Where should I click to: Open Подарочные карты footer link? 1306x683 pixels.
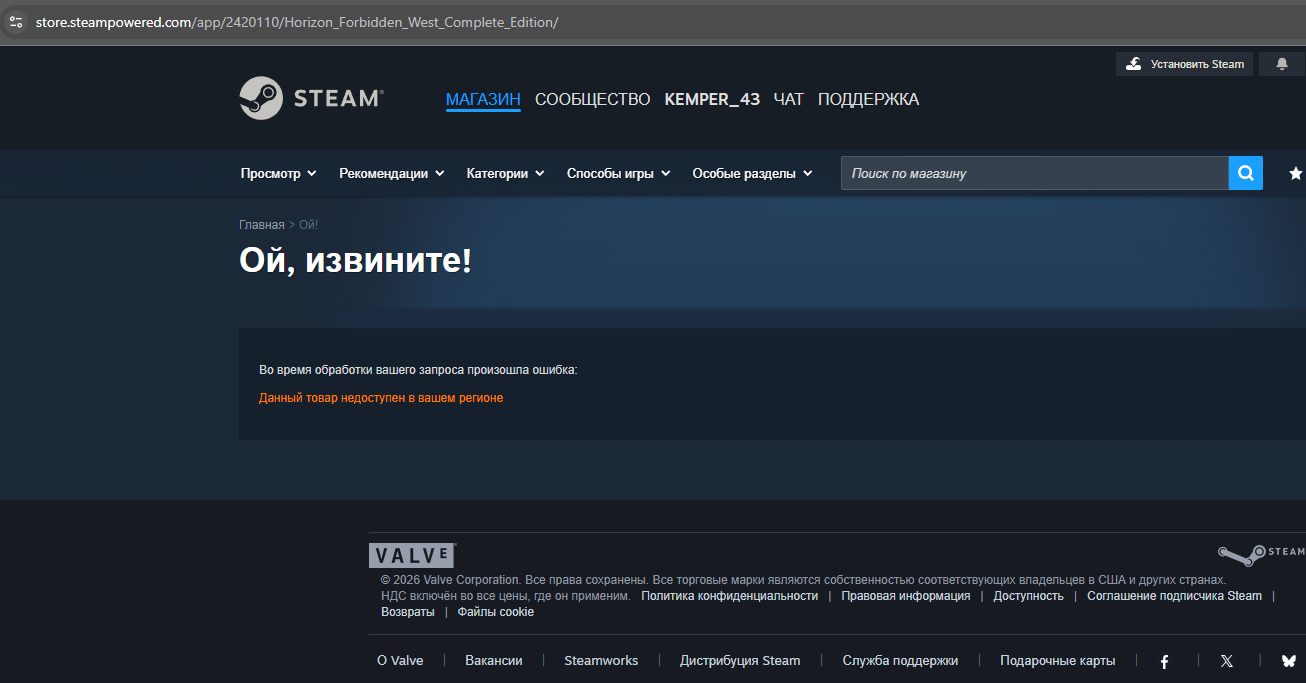pos(1057,660)
